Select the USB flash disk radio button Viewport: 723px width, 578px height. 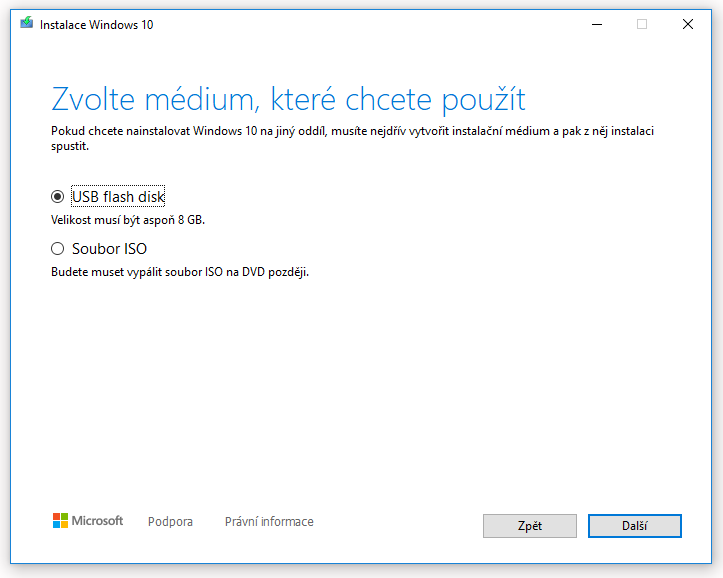tap(57, 197)
